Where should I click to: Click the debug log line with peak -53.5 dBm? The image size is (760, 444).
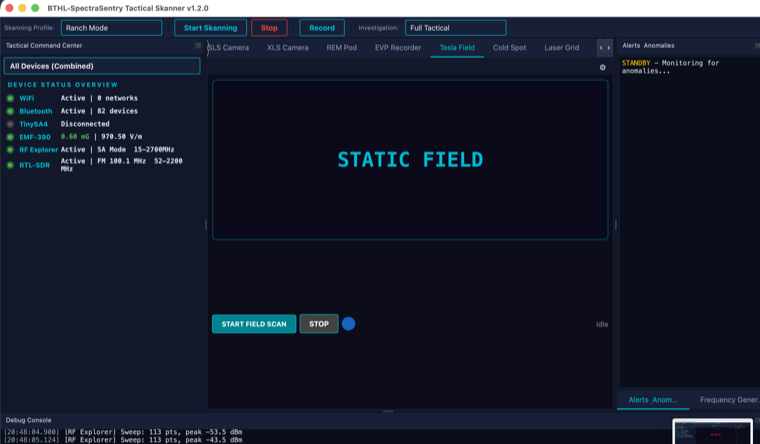tap(123, 432)
